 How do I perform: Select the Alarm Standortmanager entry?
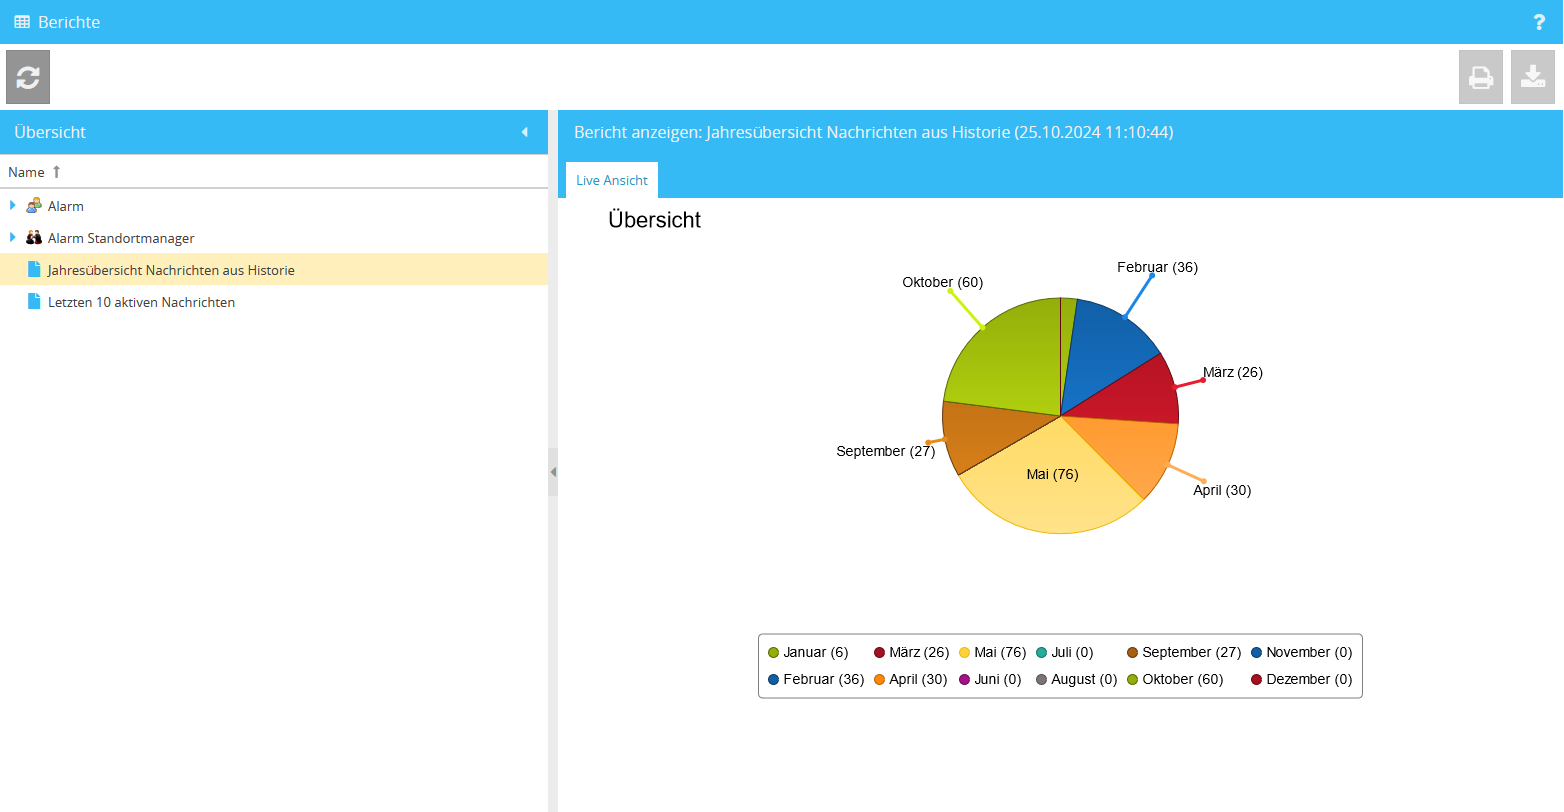pos(274,238)
